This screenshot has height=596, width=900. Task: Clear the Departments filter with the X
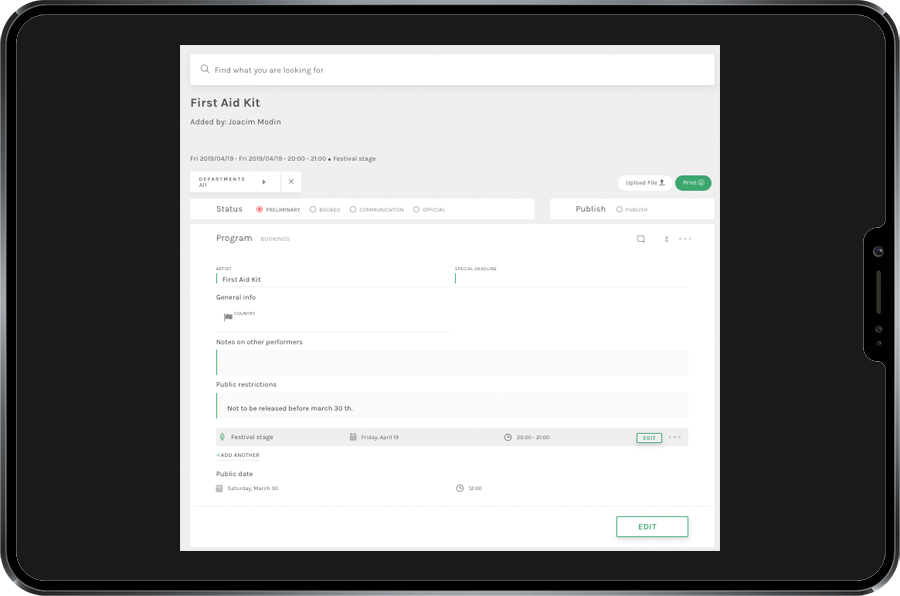pyautogui.click(x=291, y=182)
